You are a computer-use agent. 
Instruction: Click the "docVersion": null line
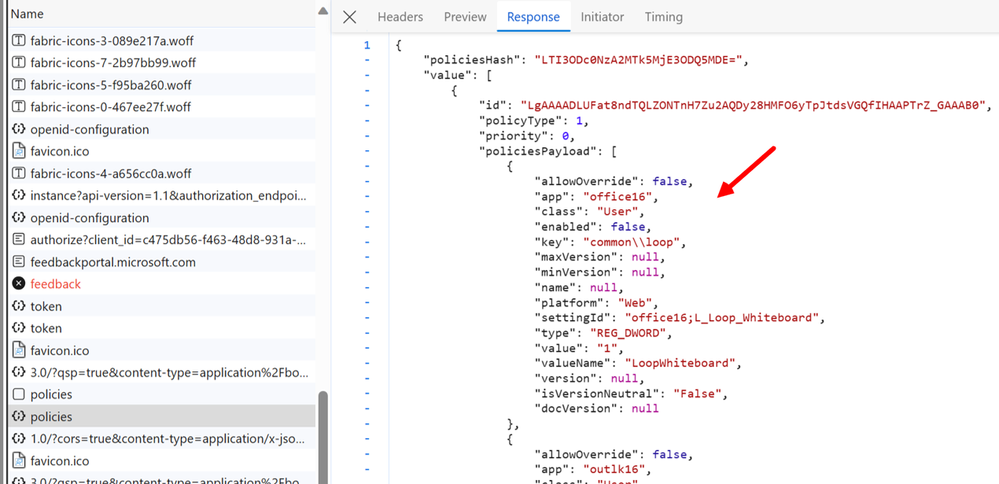596,409
